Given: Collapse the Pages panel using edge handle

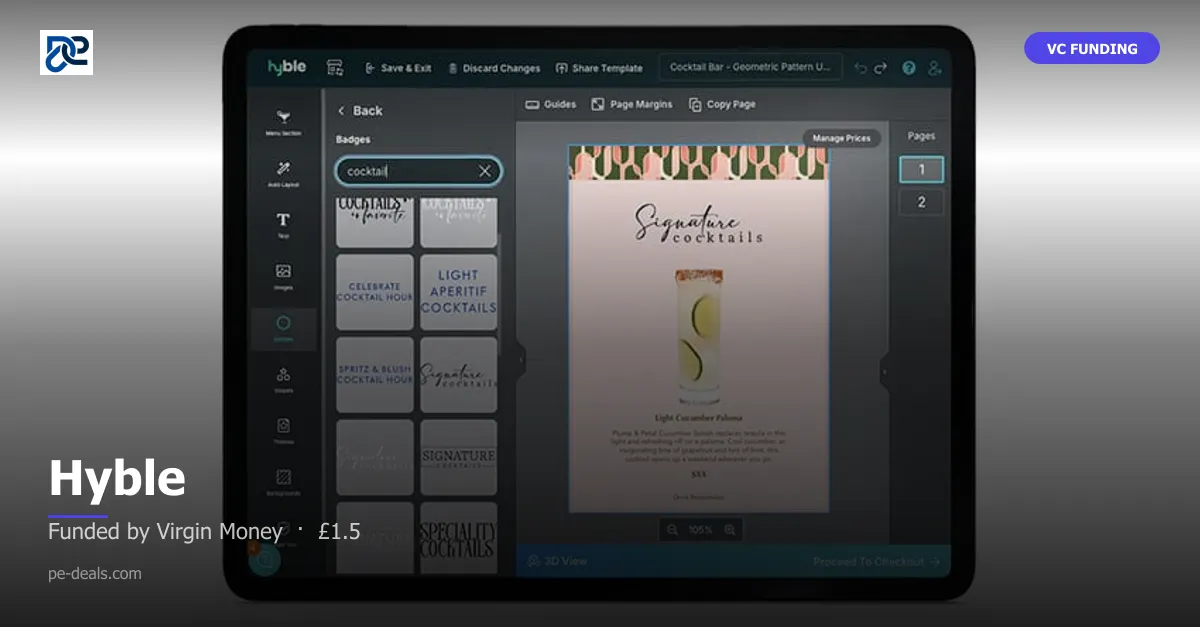Looking at the screenshot, I should 884,371.
